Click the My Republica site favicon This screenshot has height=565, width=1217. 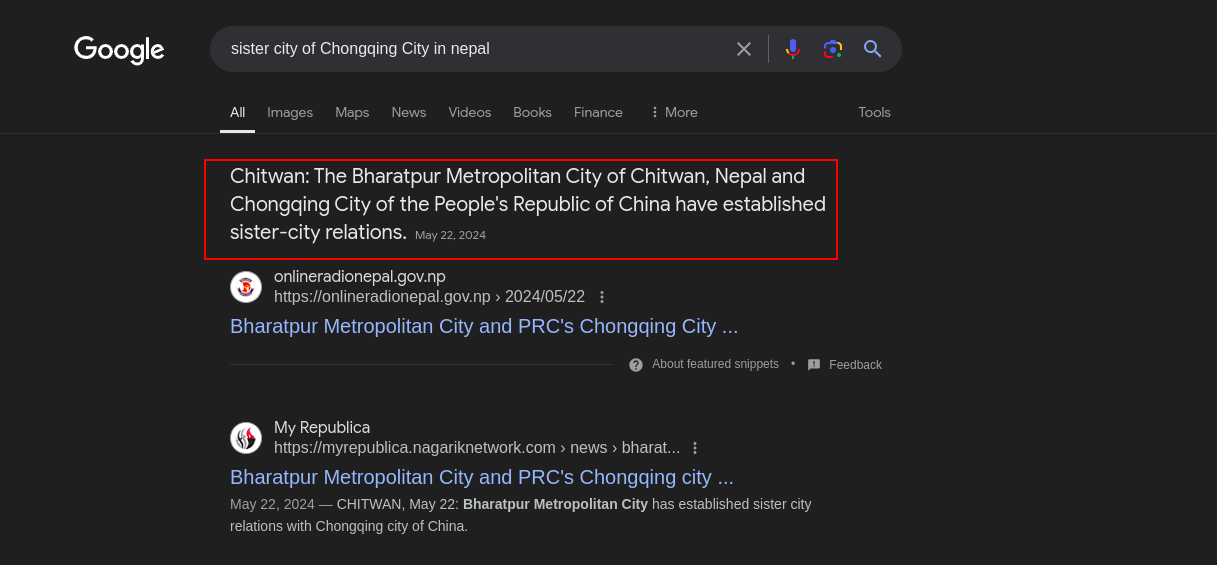click(246, 438)
